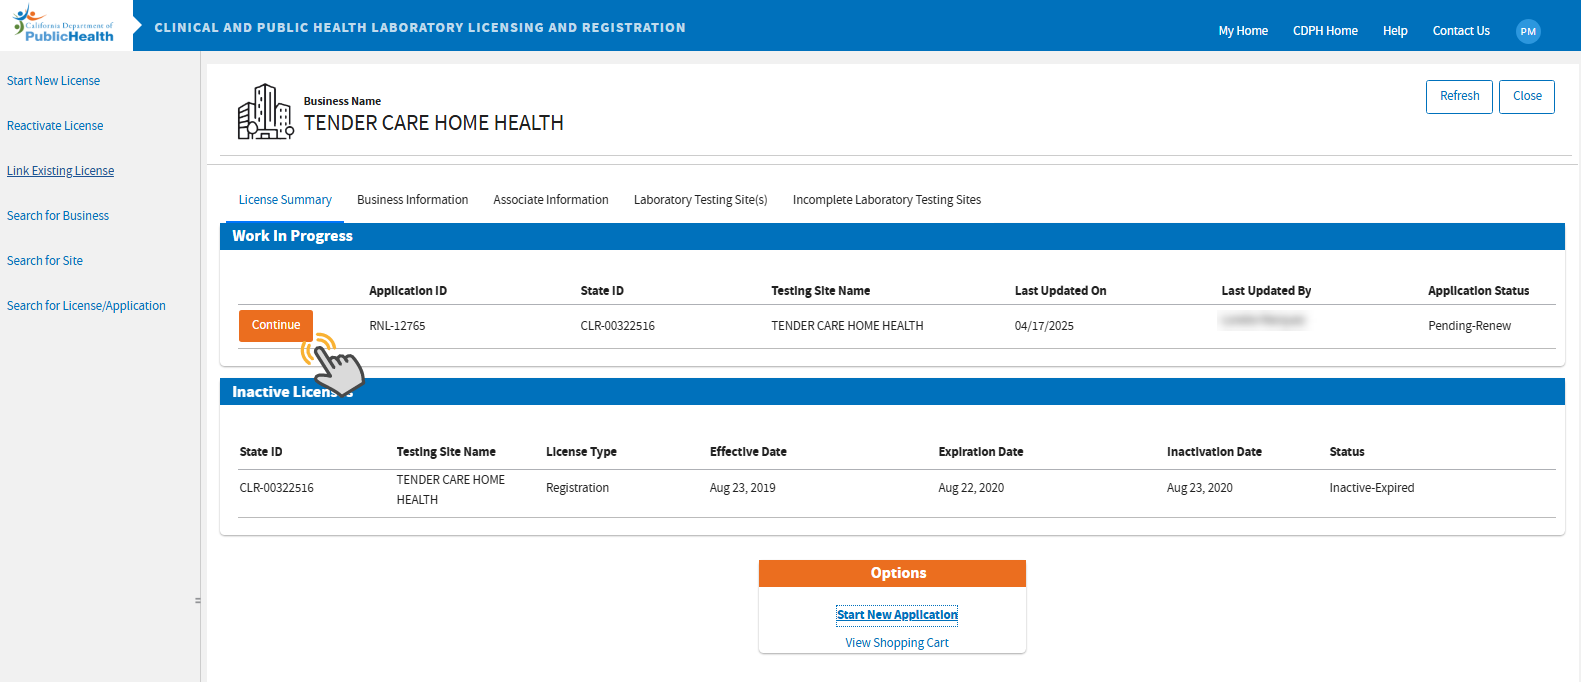
Task: Open My Home in top navigation
Action: click(x=1242, y=31)
